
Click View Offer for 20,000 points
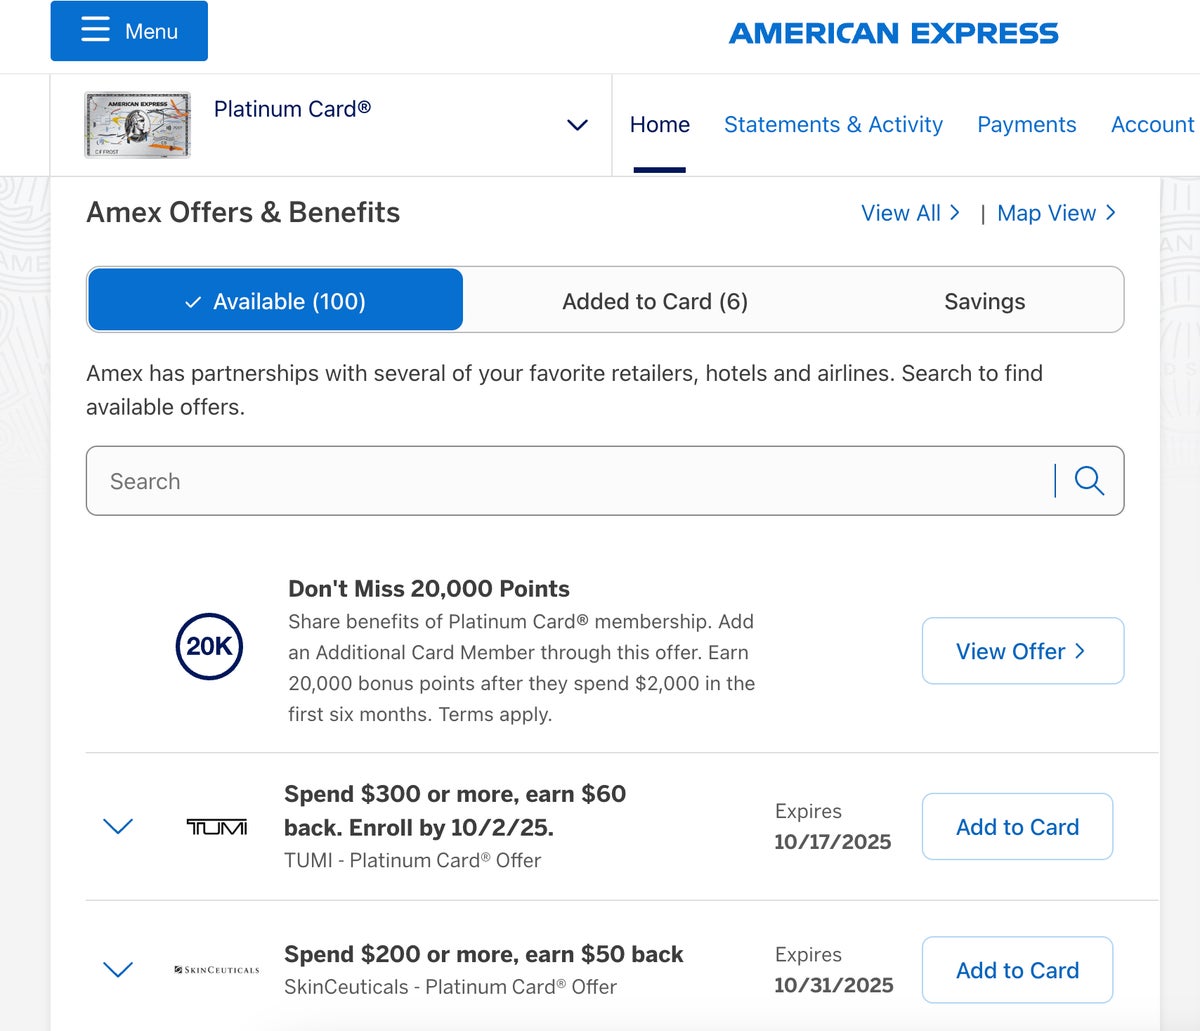coord(1022,651)
